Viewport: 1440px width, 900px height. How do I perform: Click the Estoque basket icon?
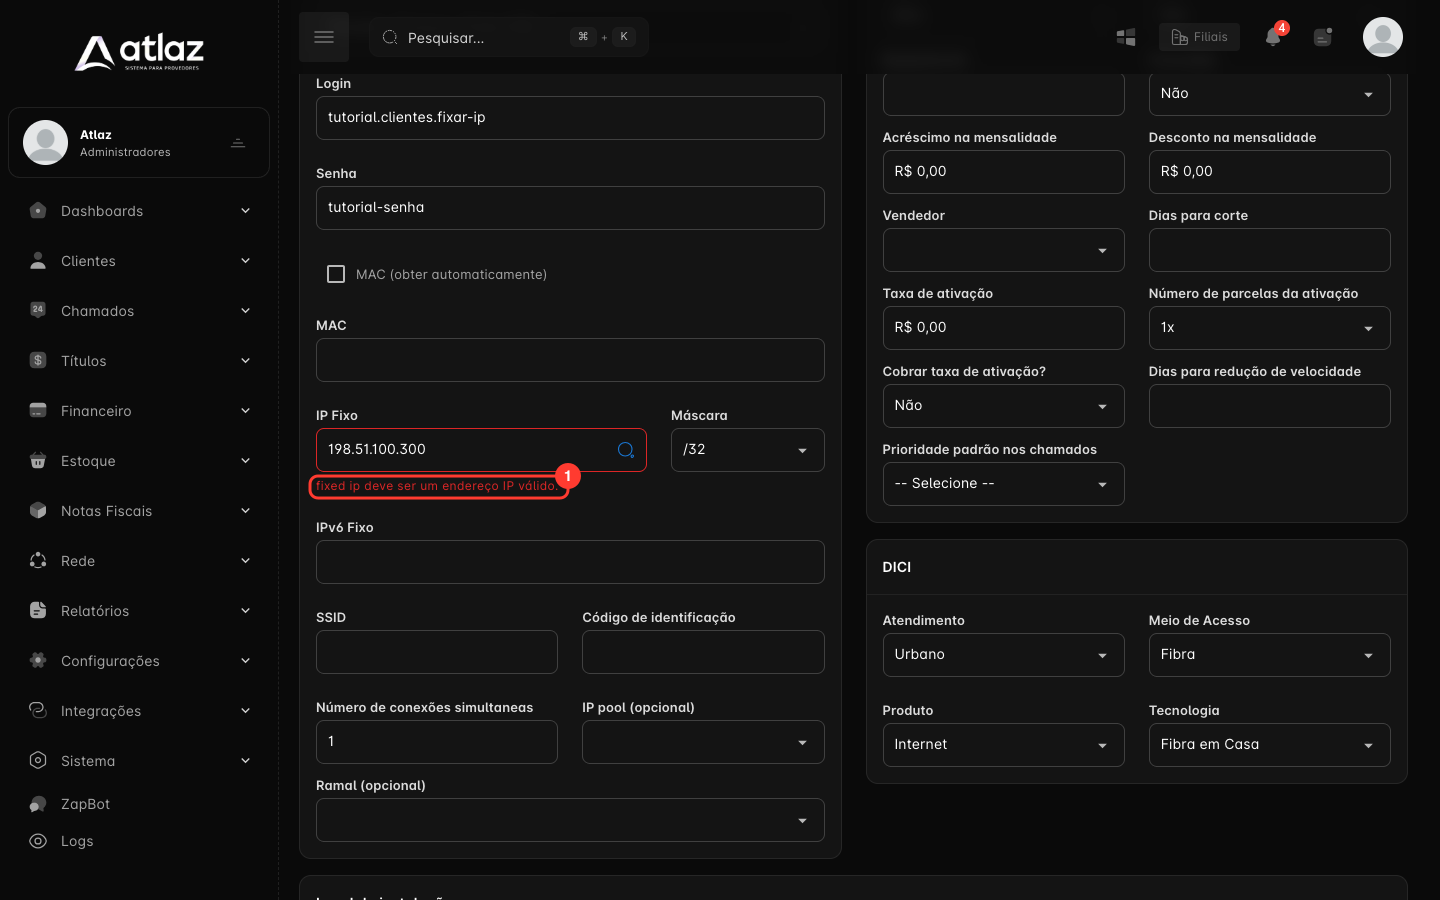pyautogui.click(x=38, y=460)
